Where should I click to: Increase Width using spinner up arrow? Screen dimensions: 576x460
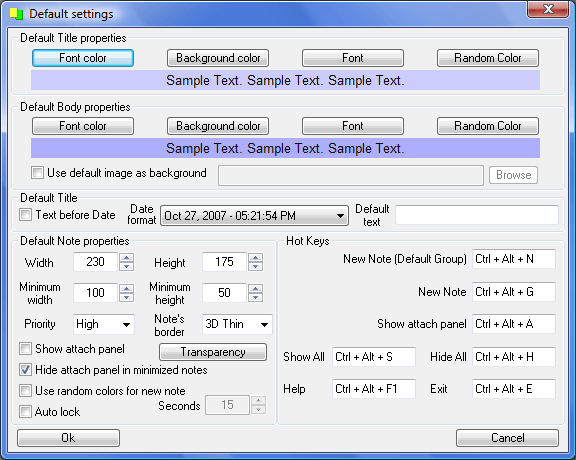click(126, 258)
